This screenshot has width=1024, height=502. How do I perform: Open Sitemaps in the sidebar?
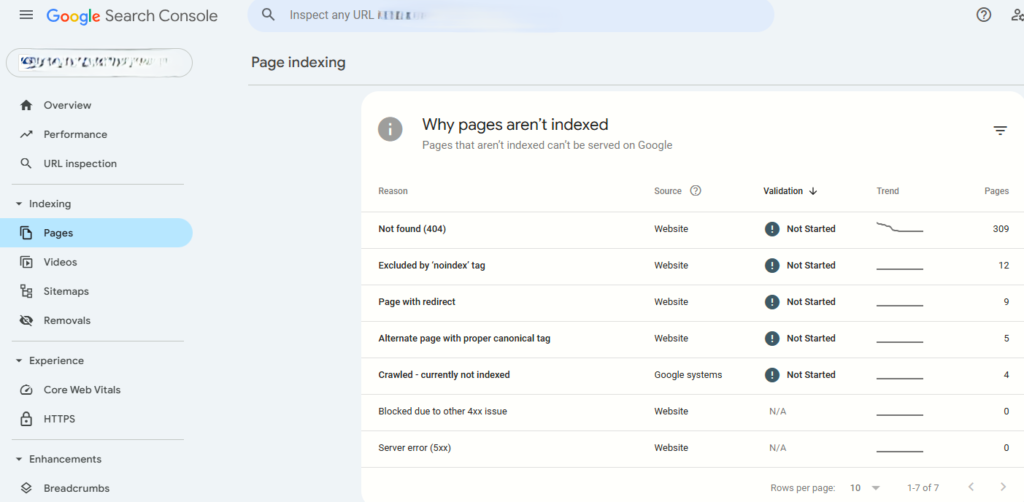[97, 291]
